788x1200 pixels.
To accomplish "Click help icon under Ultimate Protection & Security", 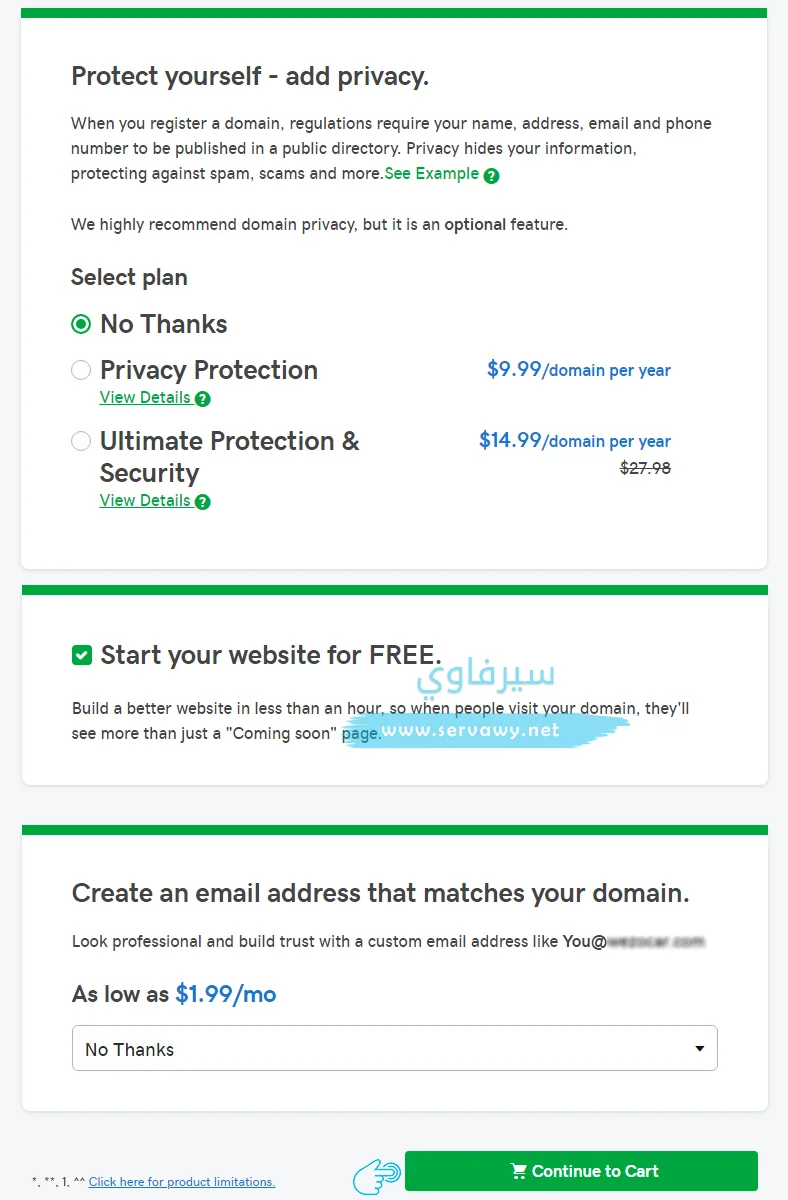I will (x=203, y=502).
